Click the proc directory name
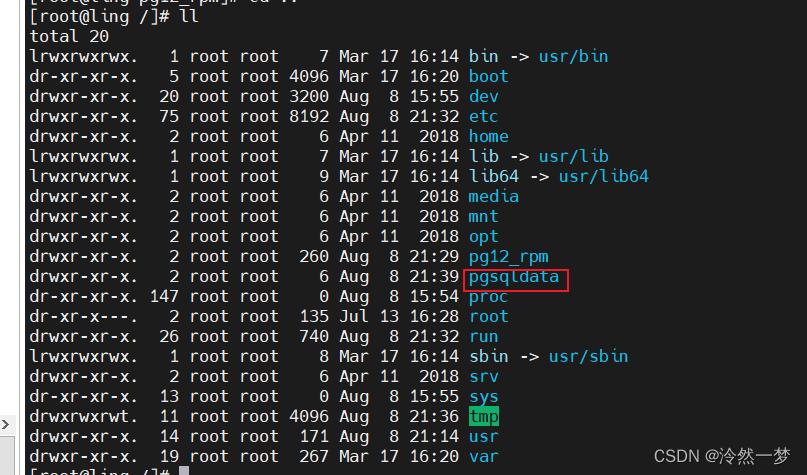Screen dimensions: 807x475 tap(488, 297)
